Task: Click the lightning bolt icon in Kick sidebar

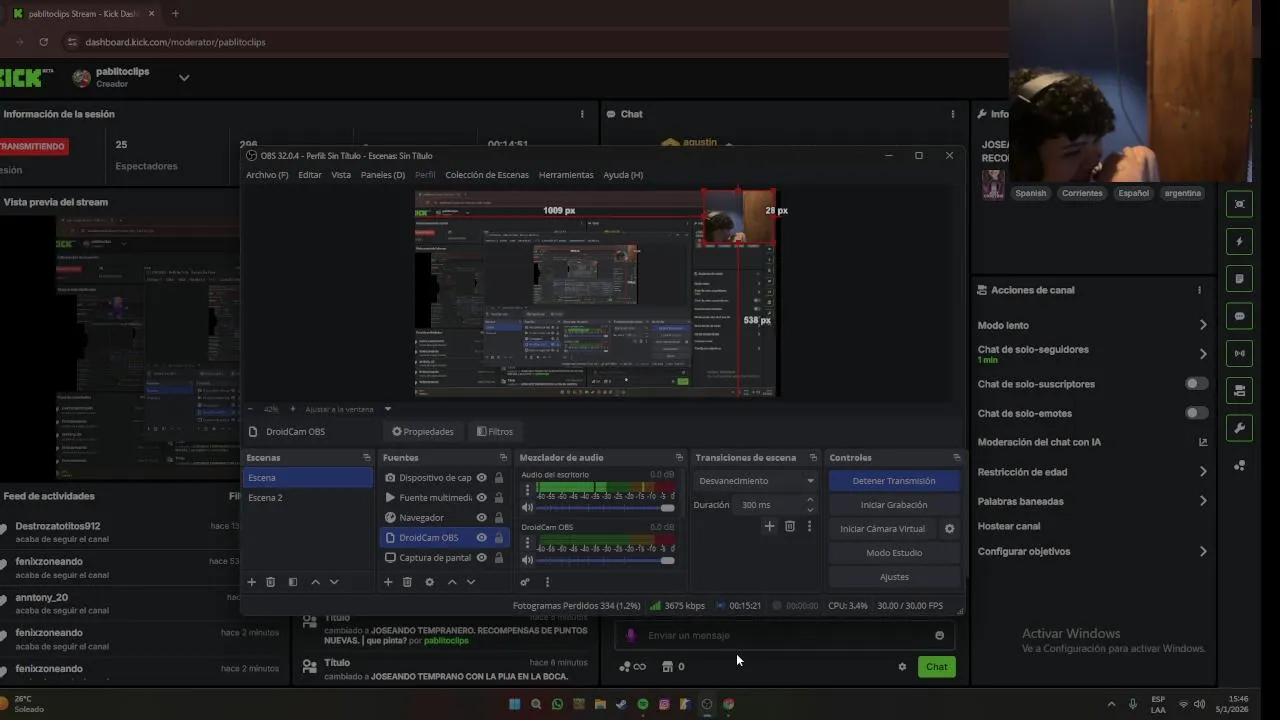Action: click(1239, 241)
